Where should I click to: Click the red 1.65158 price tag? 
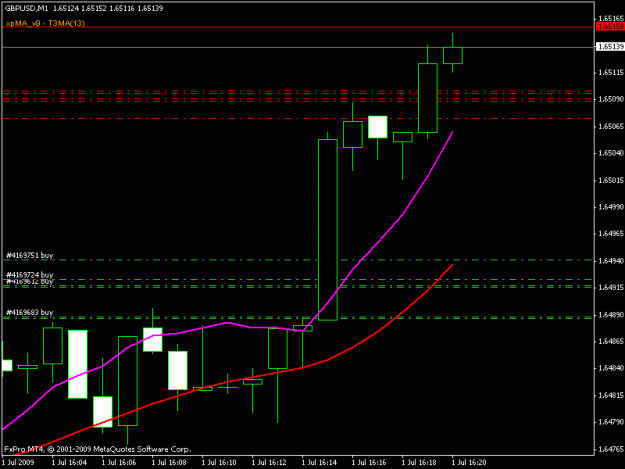click(x=610, y=26)
